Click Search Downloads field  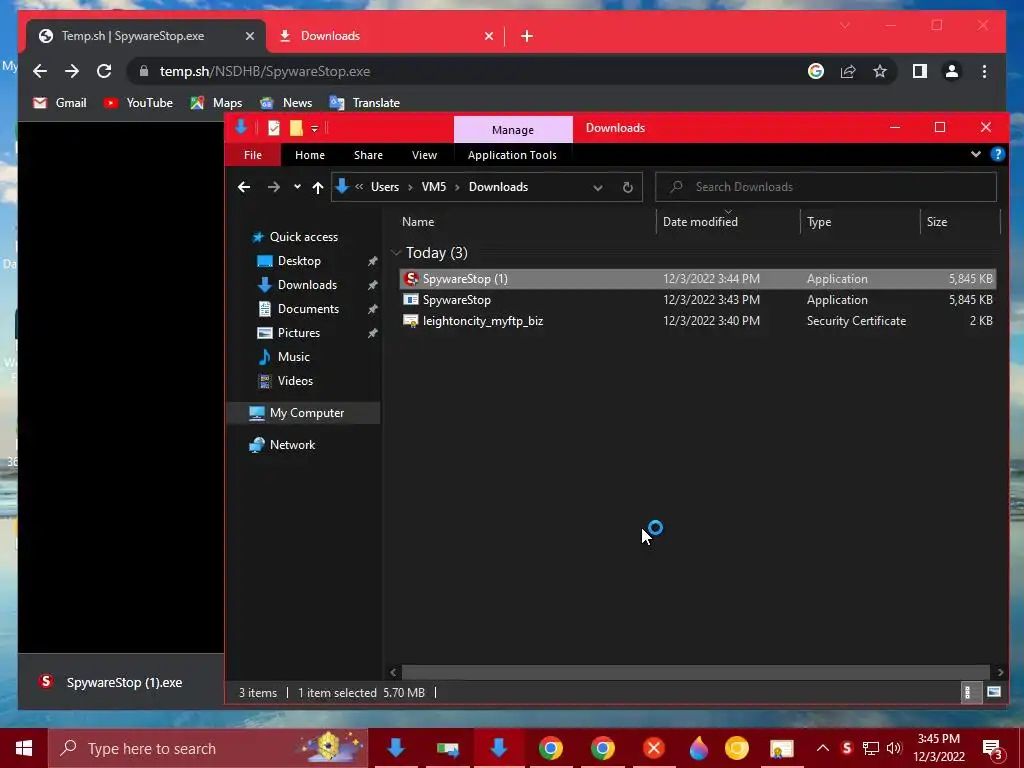(825, 187)
